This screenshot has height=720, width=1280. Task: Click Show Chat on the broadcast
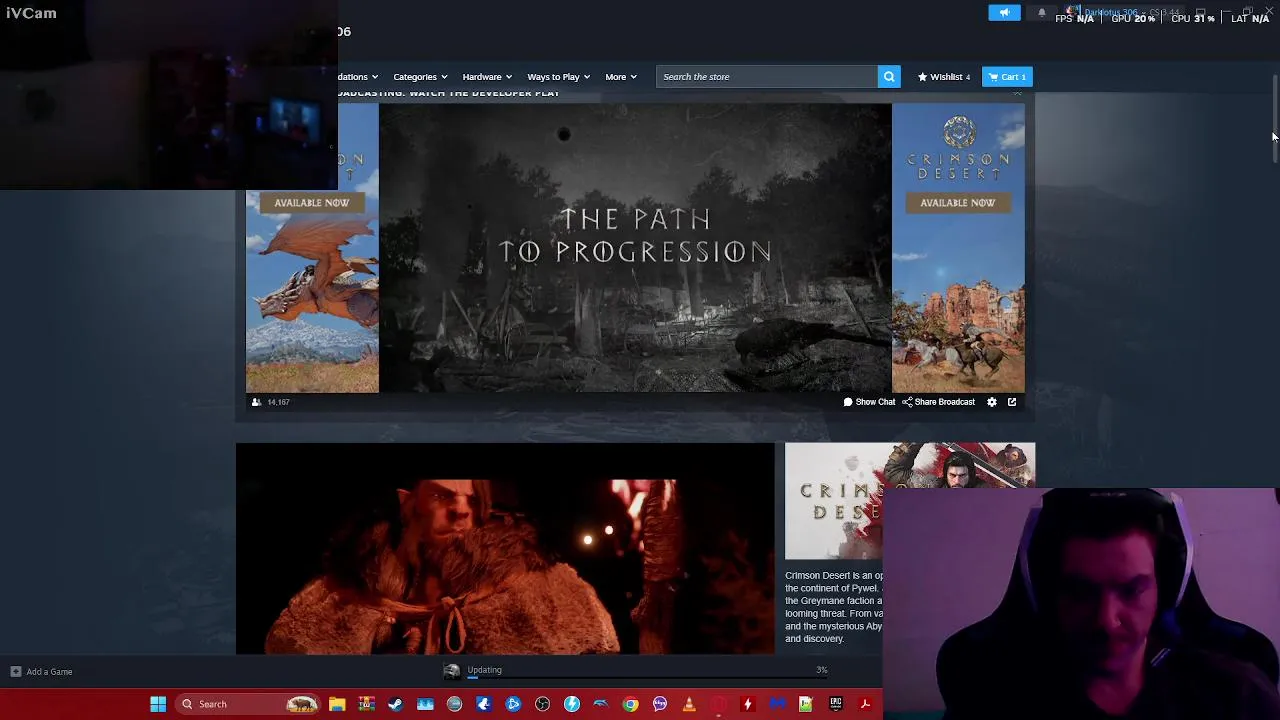pos(869,402)
